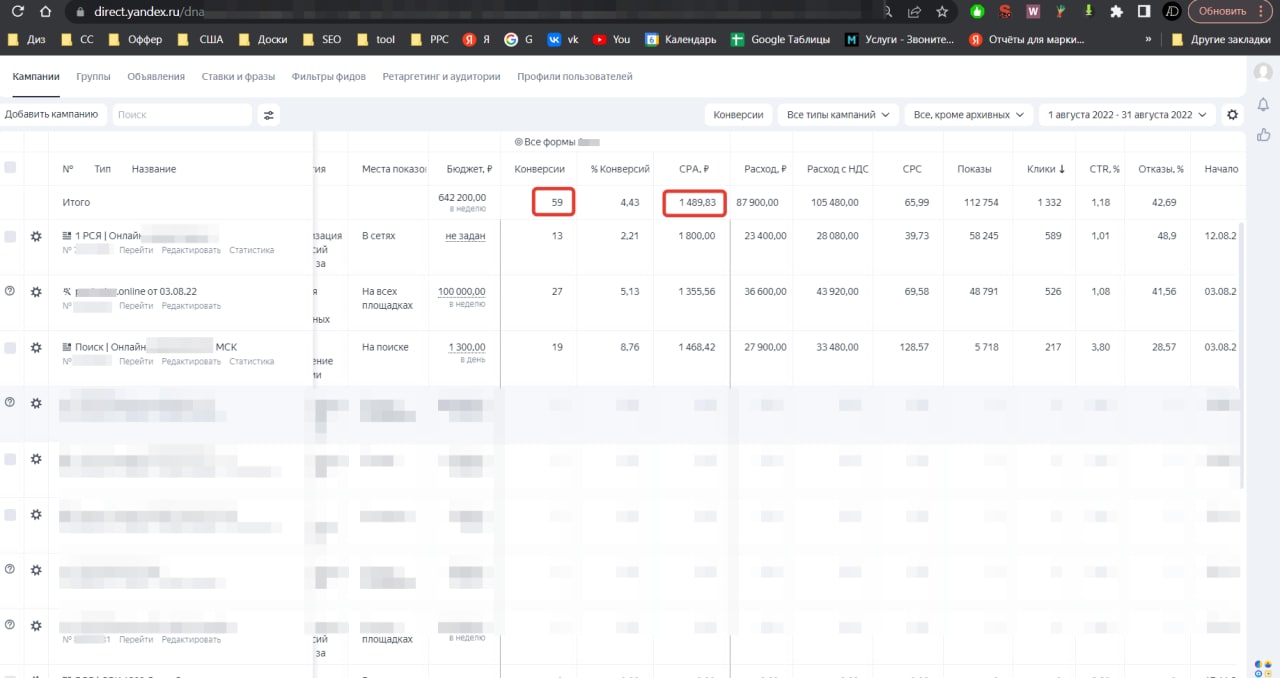Switch to the Группы tab
The width and height of the screenshot is (1280, 678).
tap(93, 76)
